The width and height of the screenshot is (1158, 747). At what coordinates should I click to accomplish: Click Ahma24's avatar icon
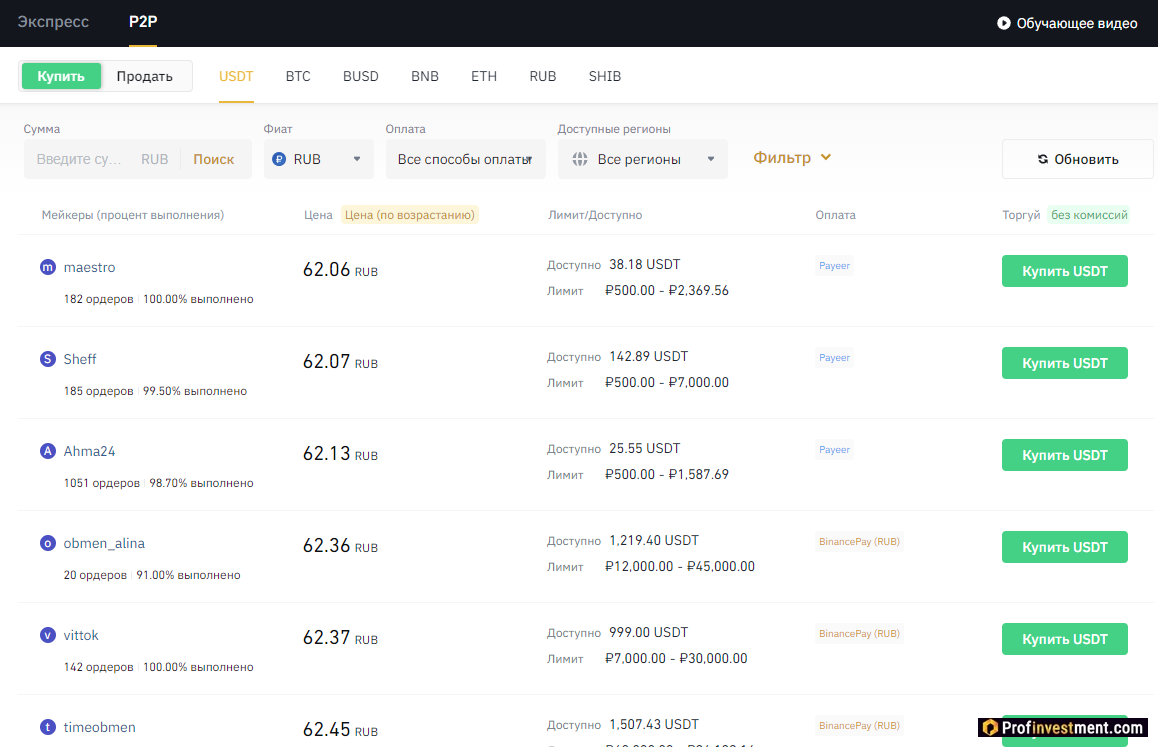48,451
